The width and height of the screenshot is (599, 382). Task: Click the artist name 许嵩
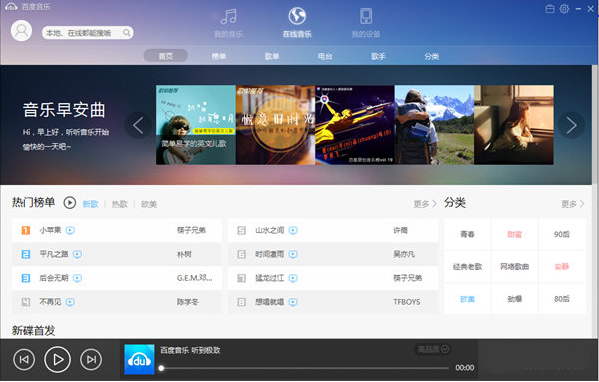coord(400,230)
